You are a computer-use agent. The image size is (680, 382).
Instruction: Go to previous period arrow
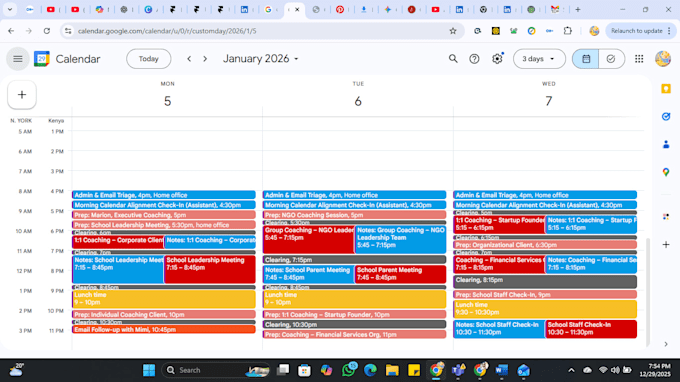pyautogui.click(x=189, y=59)
